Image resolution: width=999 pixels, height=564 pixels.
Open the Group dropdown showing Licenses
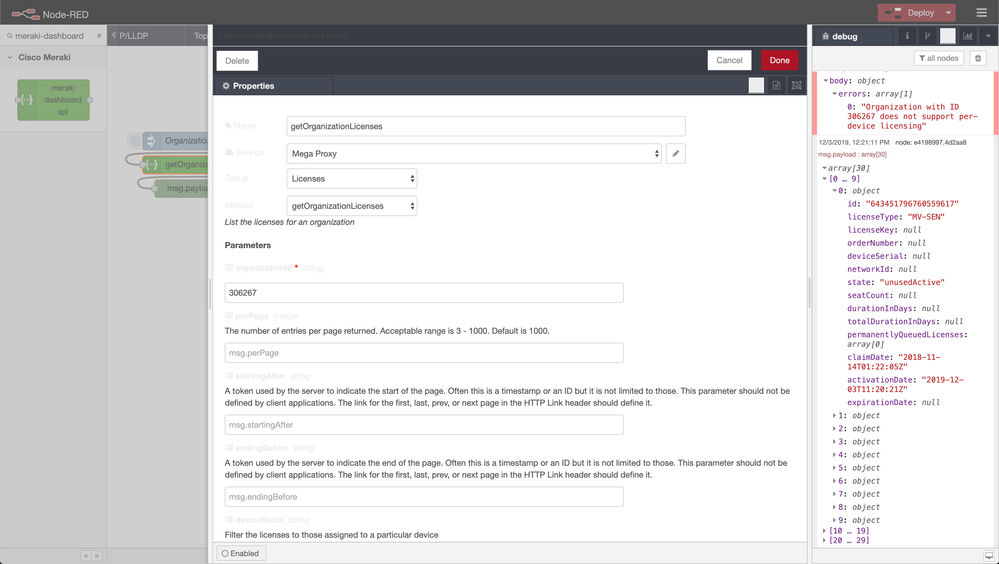[x=352, y=179]
